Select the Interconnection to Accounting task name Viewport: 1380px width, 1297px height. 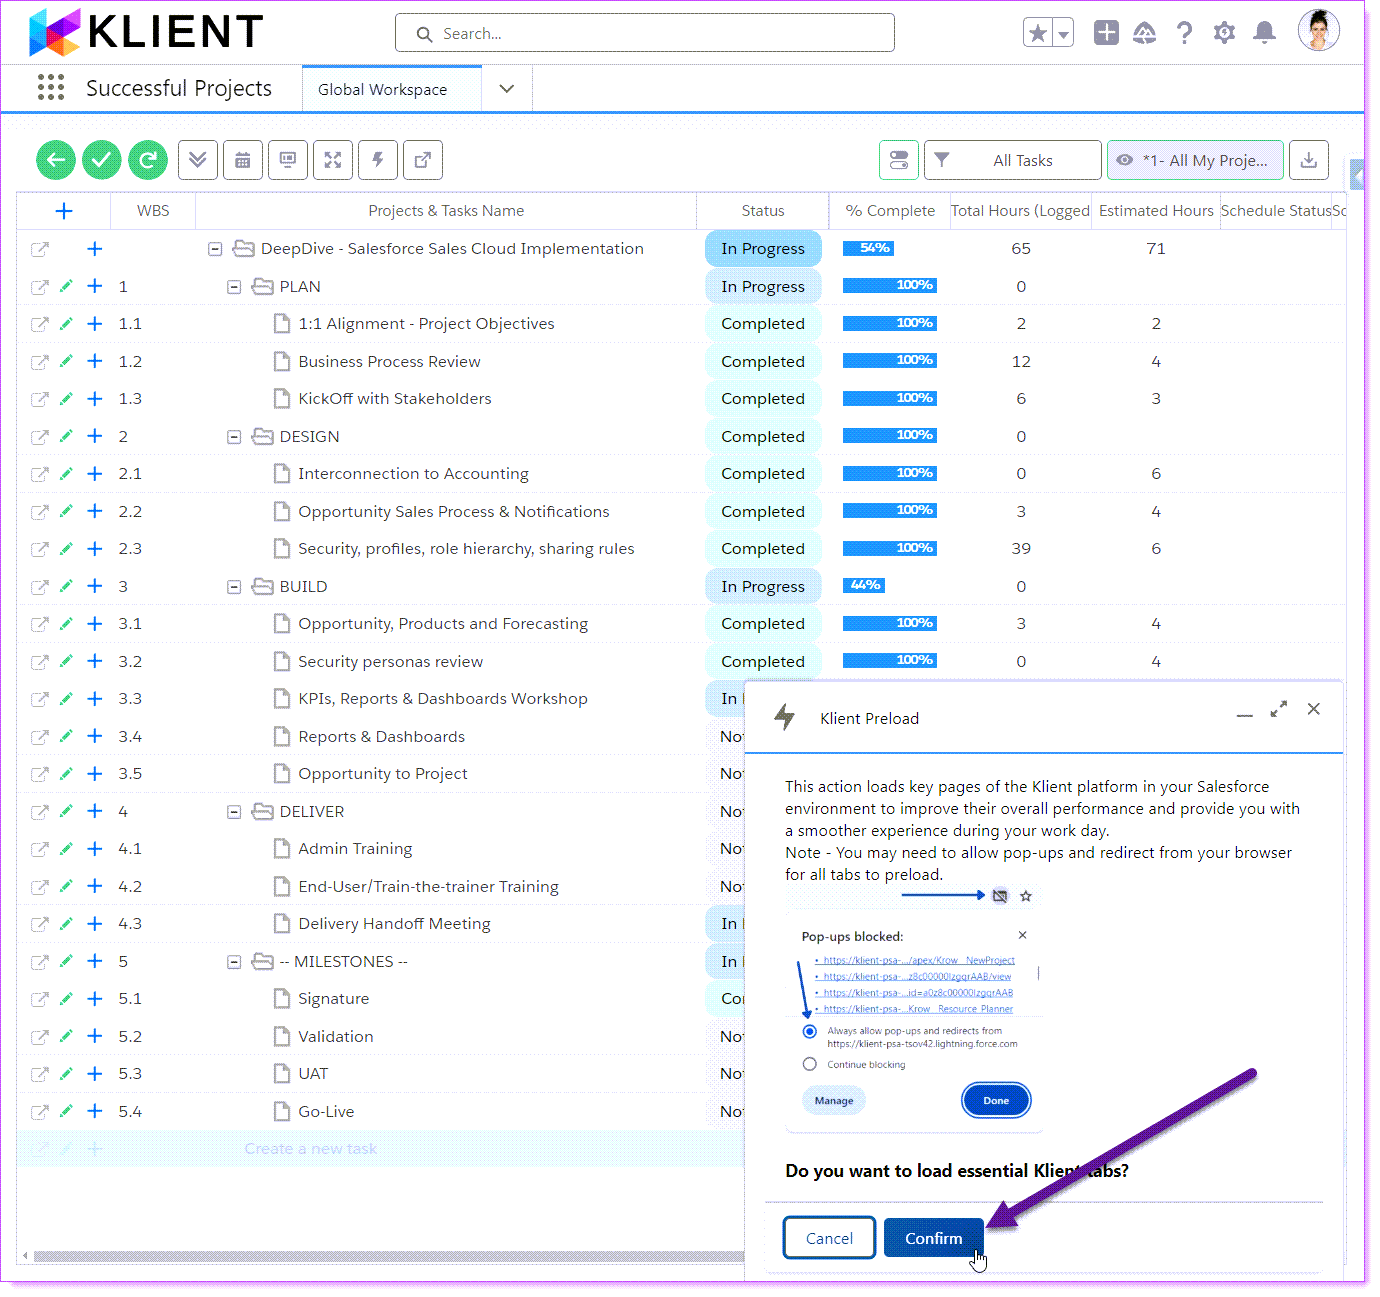click(413, 474)
